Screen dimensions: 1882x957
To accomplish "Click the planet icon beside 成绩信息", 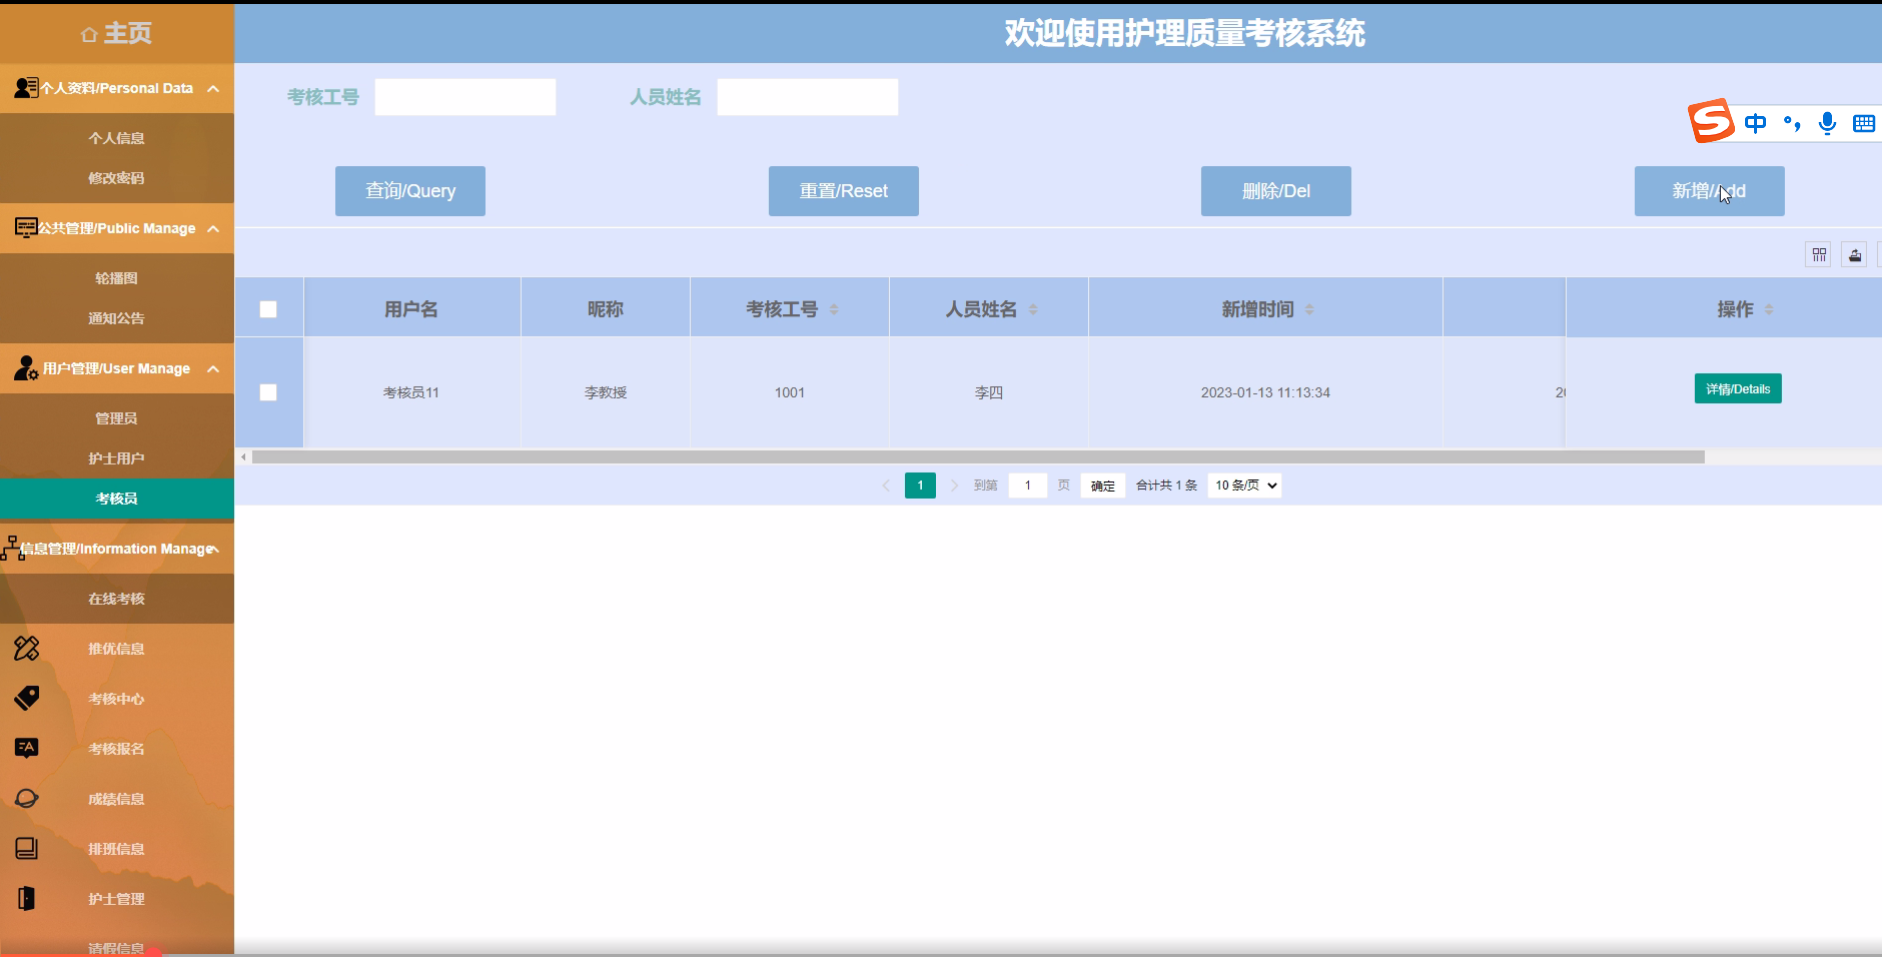I will point(26,798).
